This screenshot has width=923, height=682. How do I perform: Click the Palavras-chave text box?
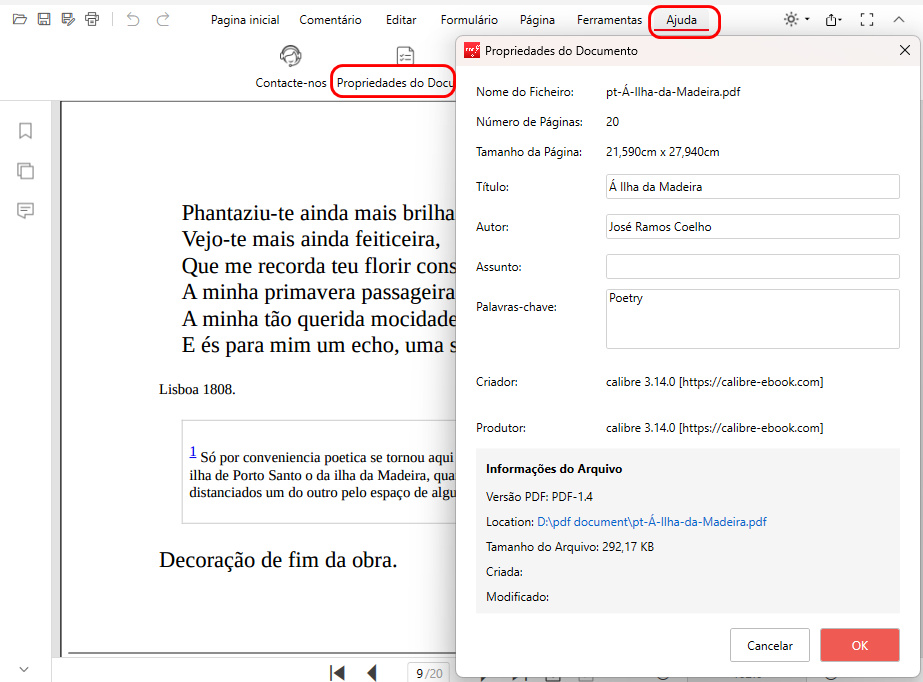pos(752,318)
